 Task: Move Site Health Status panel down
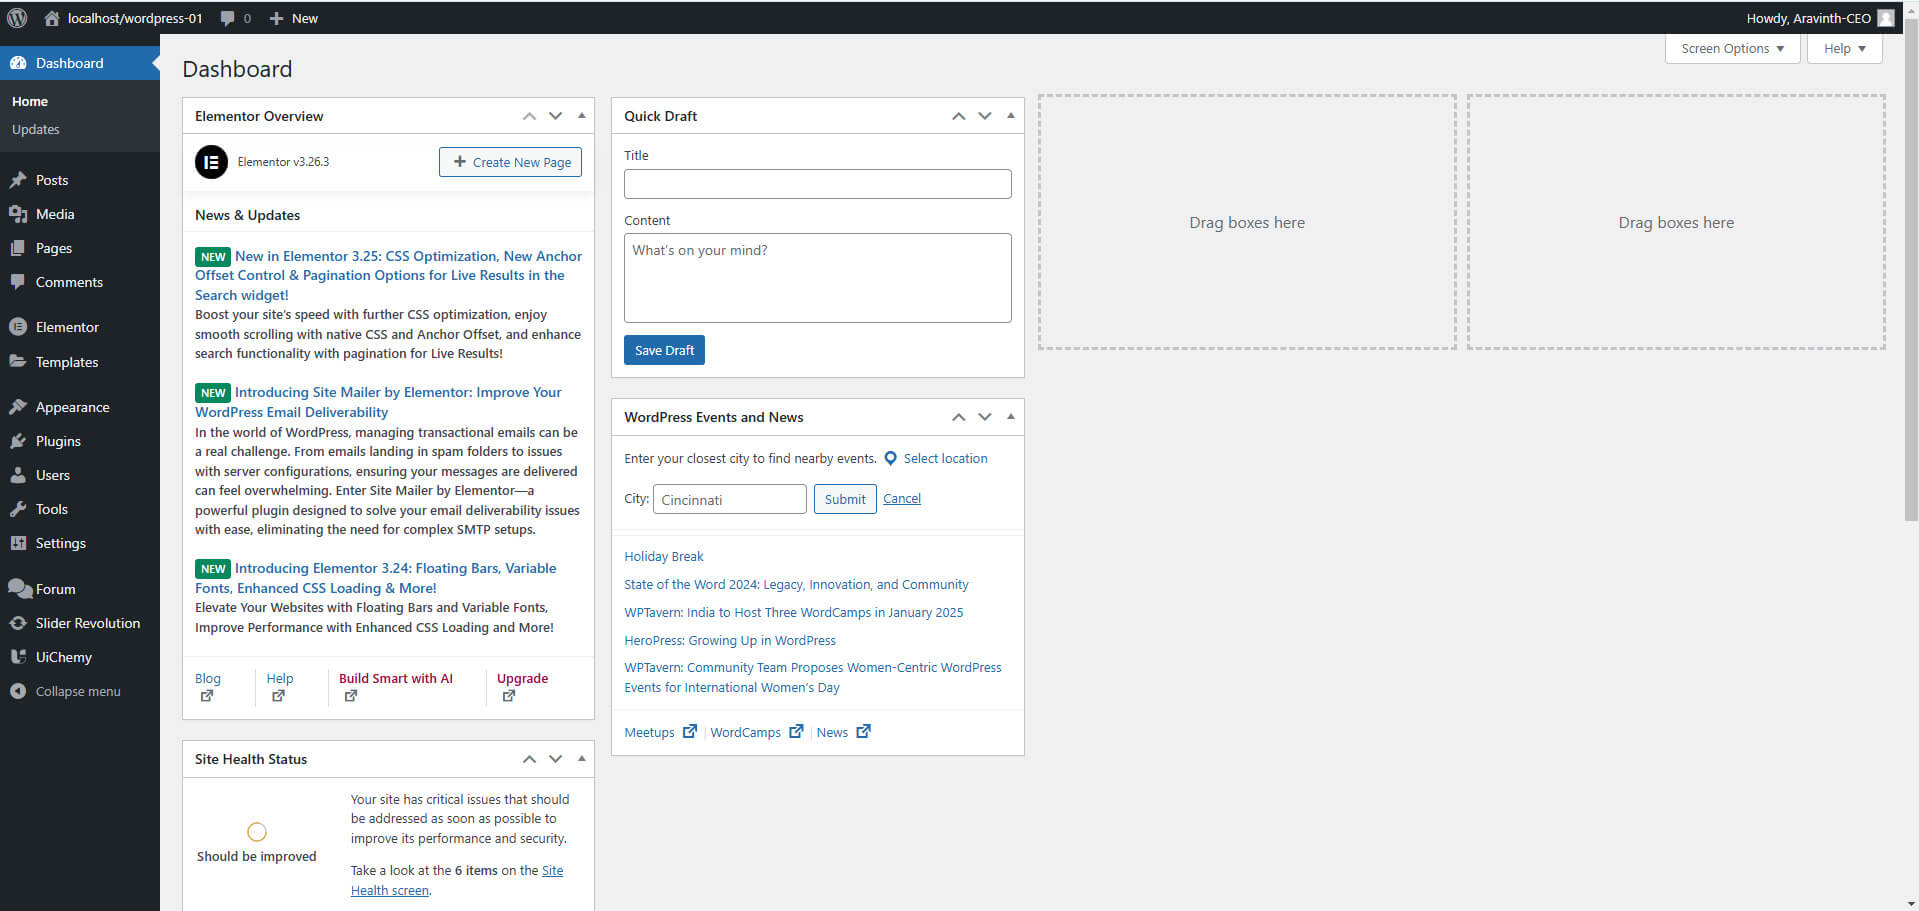[556, 759]
